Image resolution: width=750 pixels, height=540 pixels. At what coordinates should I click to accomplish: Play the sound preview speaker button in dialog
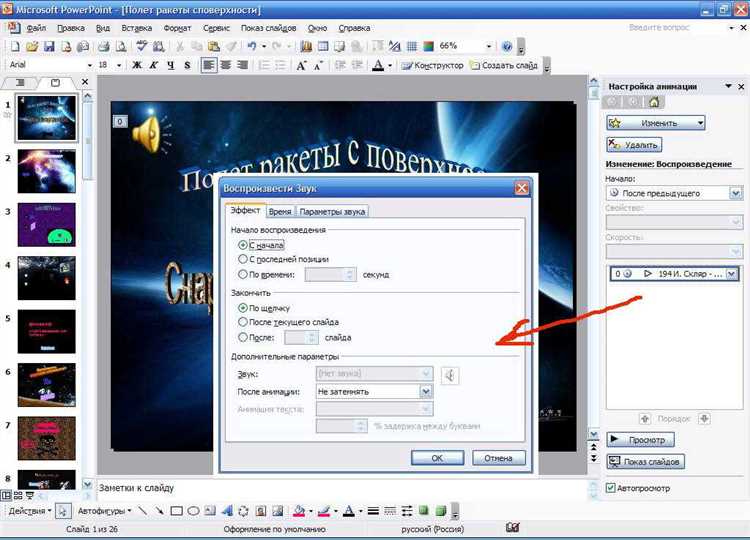[450, 375]
